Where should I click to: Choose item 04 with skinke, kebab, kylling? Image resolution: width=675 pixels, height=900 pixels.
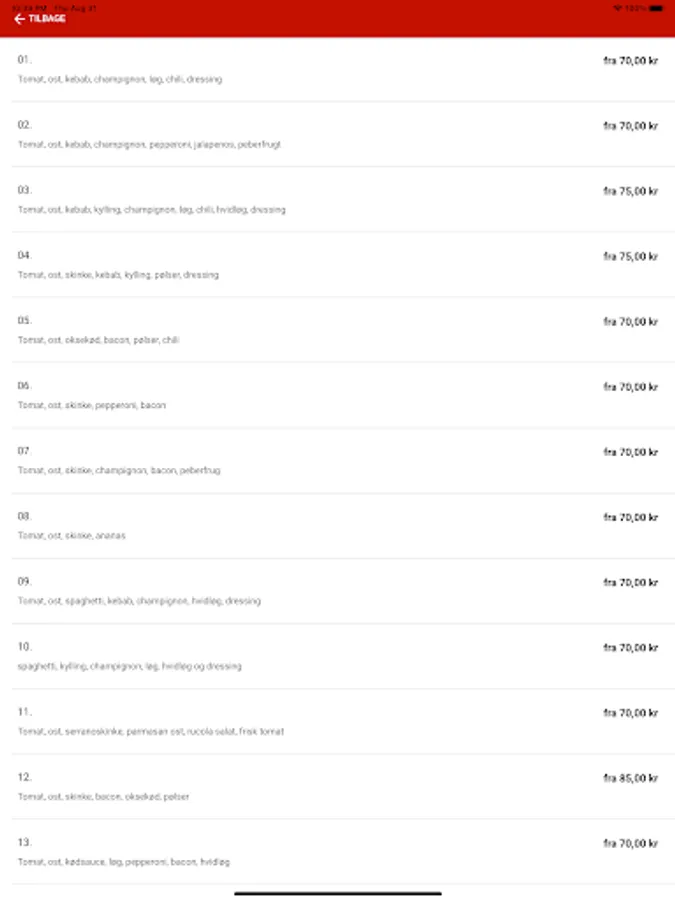337,264
